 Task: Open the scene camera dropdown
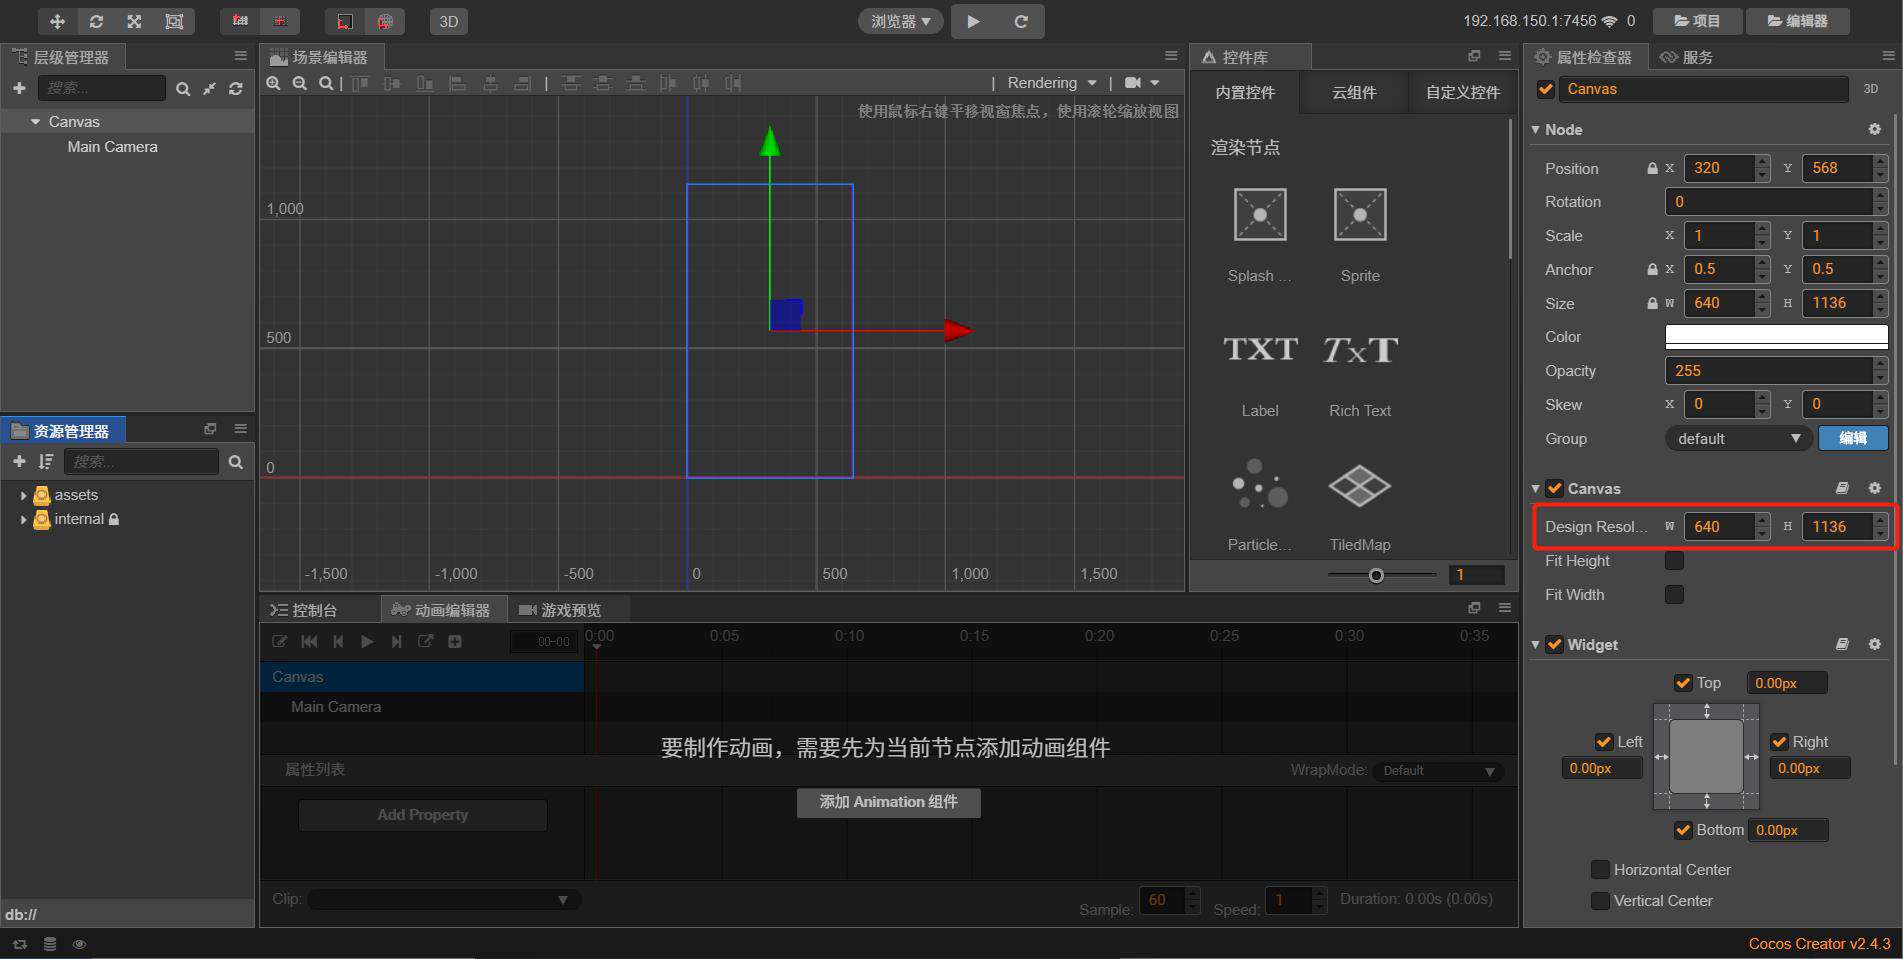click(x=1142, y=82)
